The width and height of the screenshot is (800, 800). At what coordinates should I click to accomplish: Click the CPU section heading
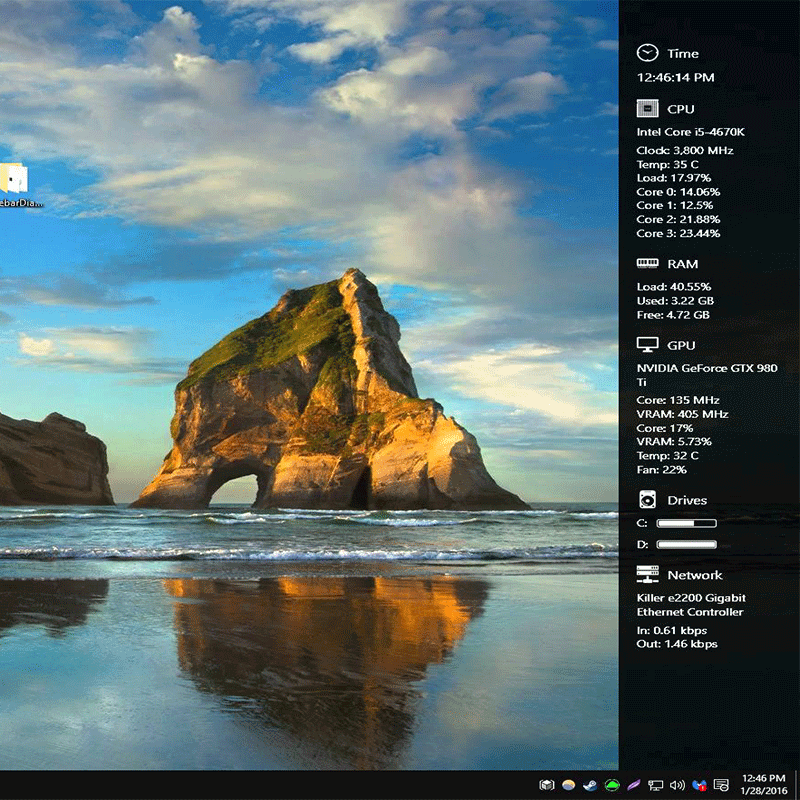681,109
